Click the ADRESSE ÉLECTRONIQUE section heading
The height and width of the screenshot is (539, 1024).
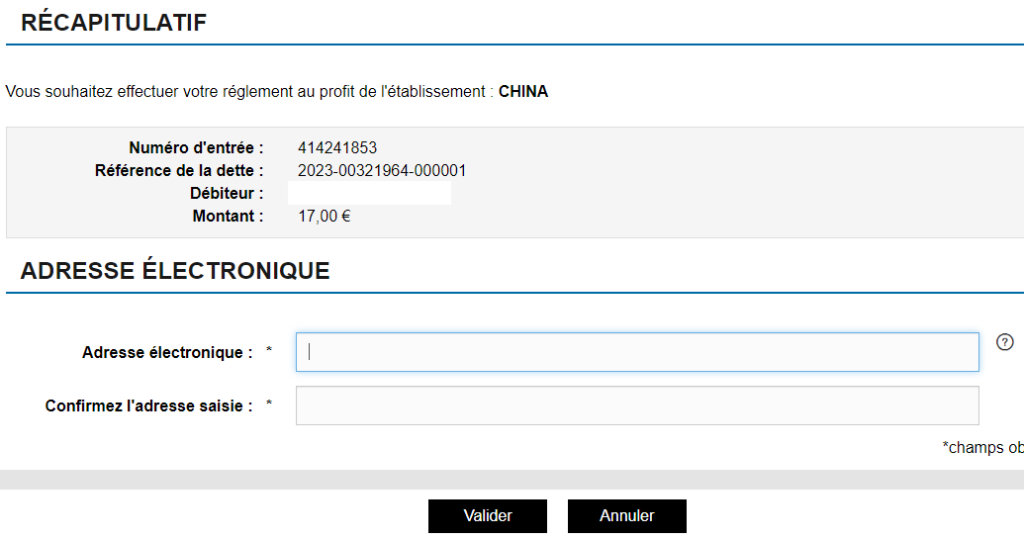point(175,271)
